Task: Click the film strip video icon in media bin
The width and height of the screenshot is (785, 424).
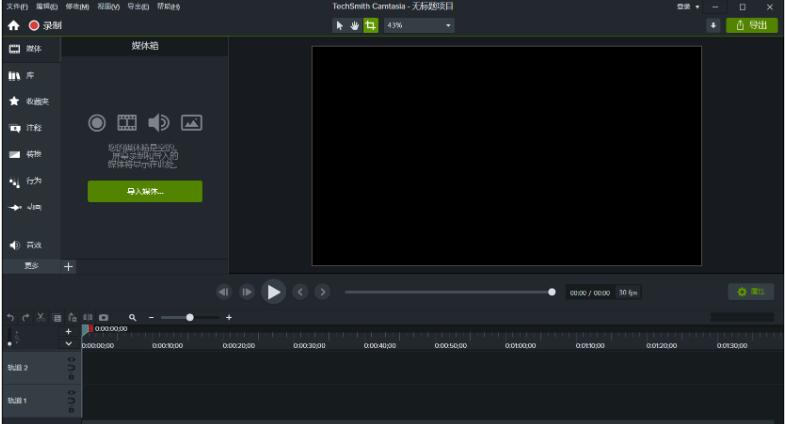Action: tap(127, 123)
